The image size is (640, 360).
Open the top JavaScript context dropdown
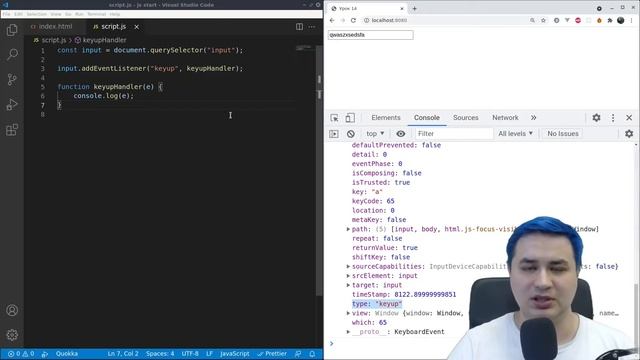(x=375, y=133)
